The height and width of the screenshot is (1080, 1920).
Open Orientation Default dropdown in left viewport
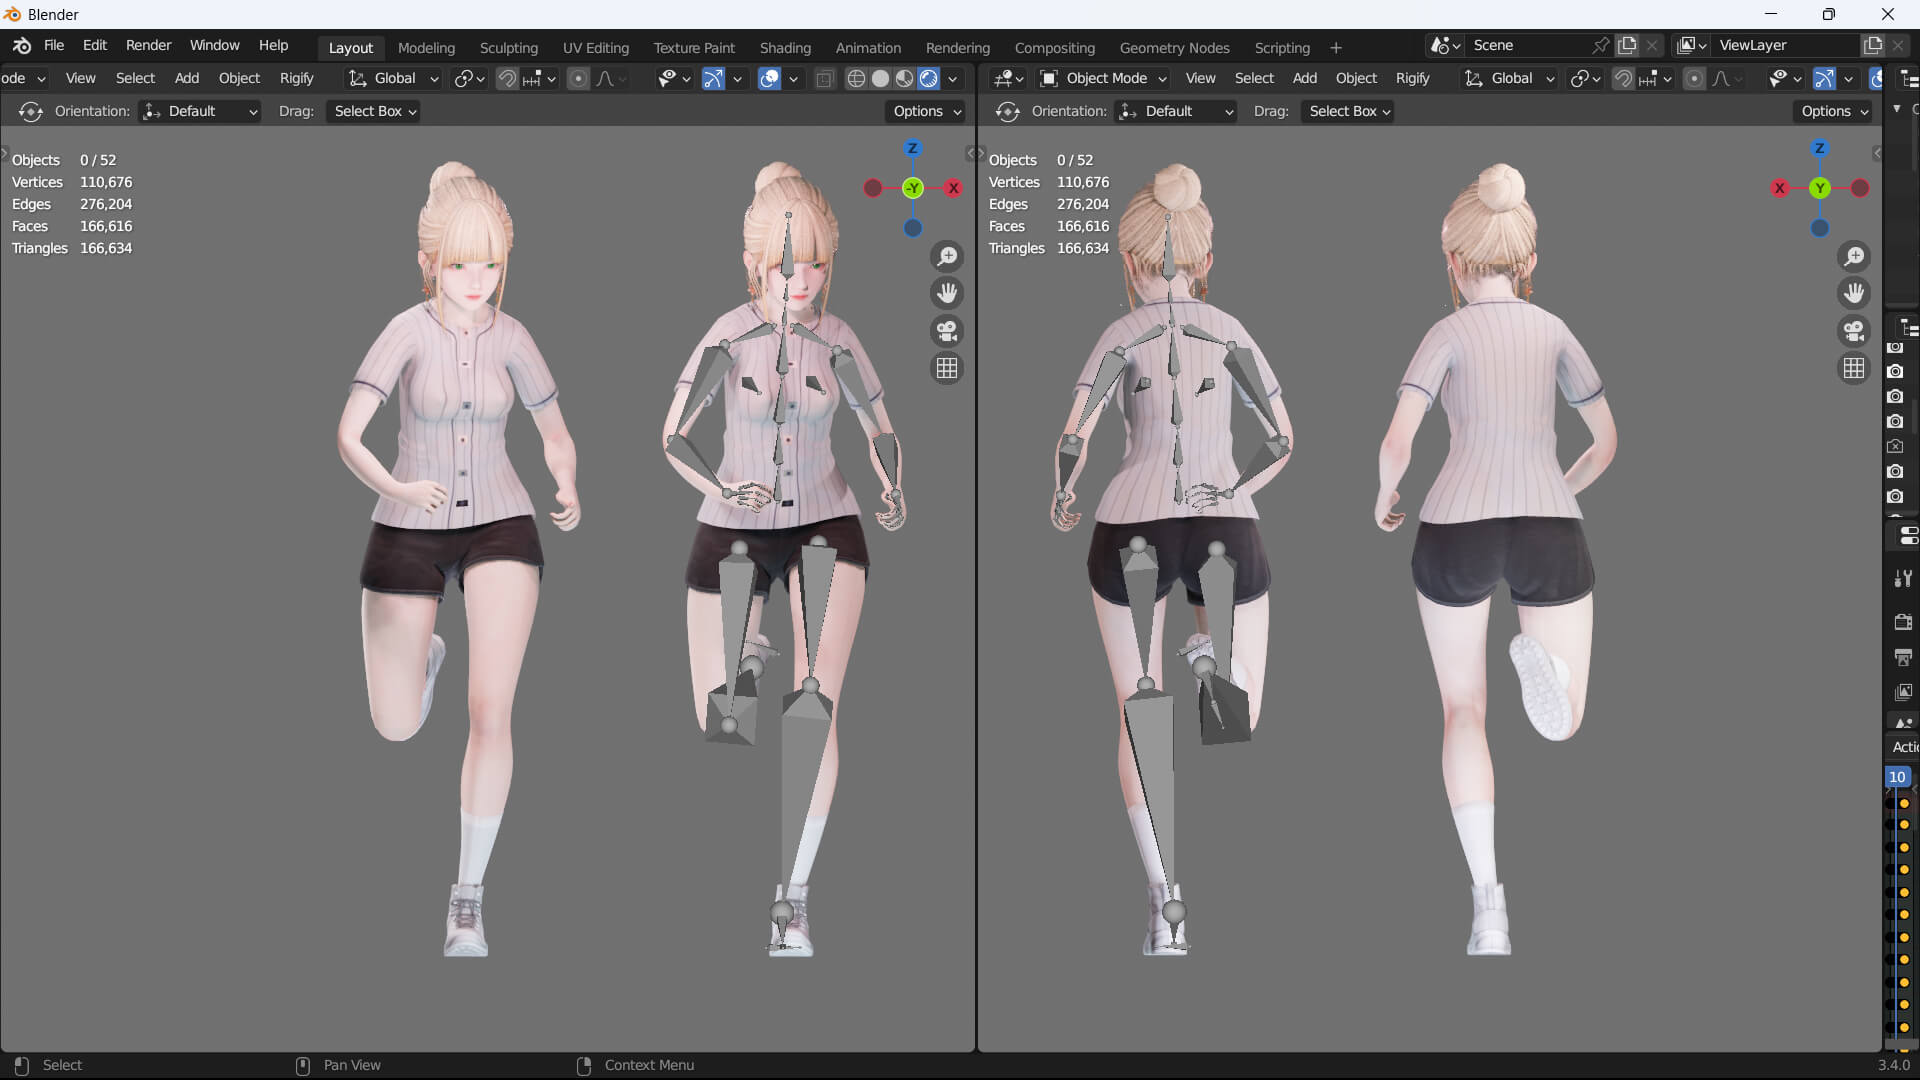[x=200, y=111]
